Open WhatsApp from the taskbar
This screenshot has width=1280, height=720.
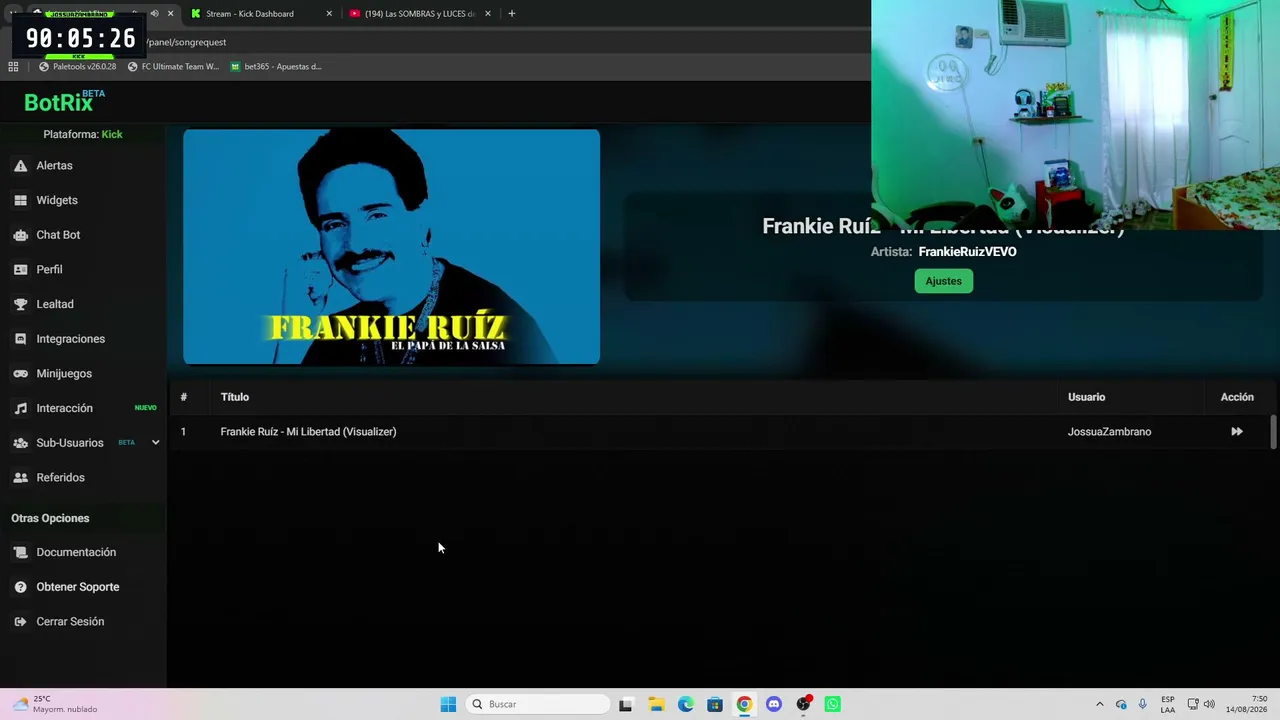click(x=833, y=705)
